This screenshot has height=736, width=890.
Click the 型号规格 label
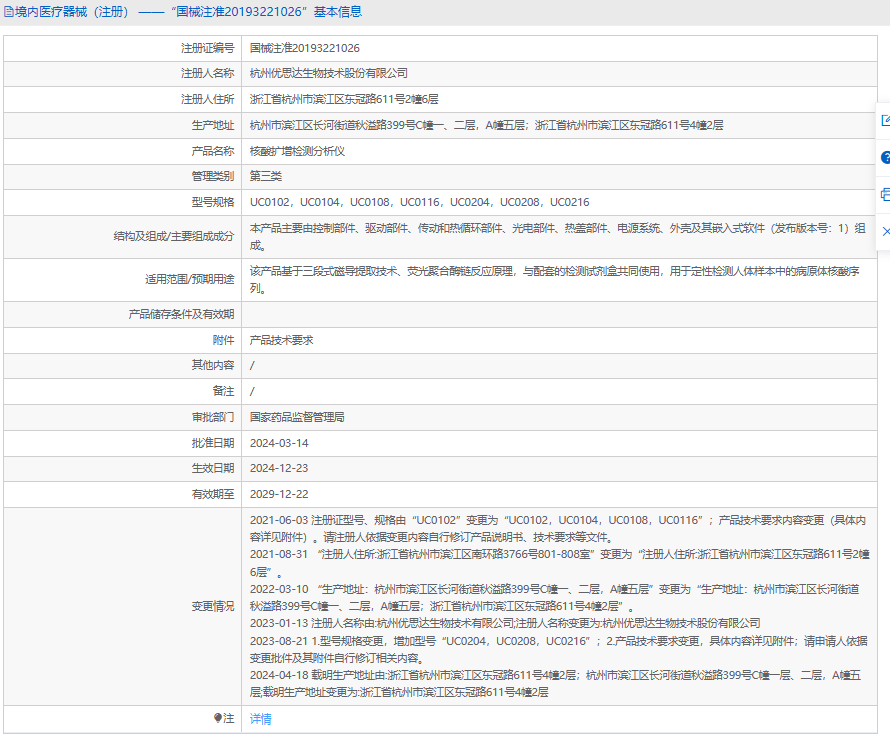click(212, 202)
